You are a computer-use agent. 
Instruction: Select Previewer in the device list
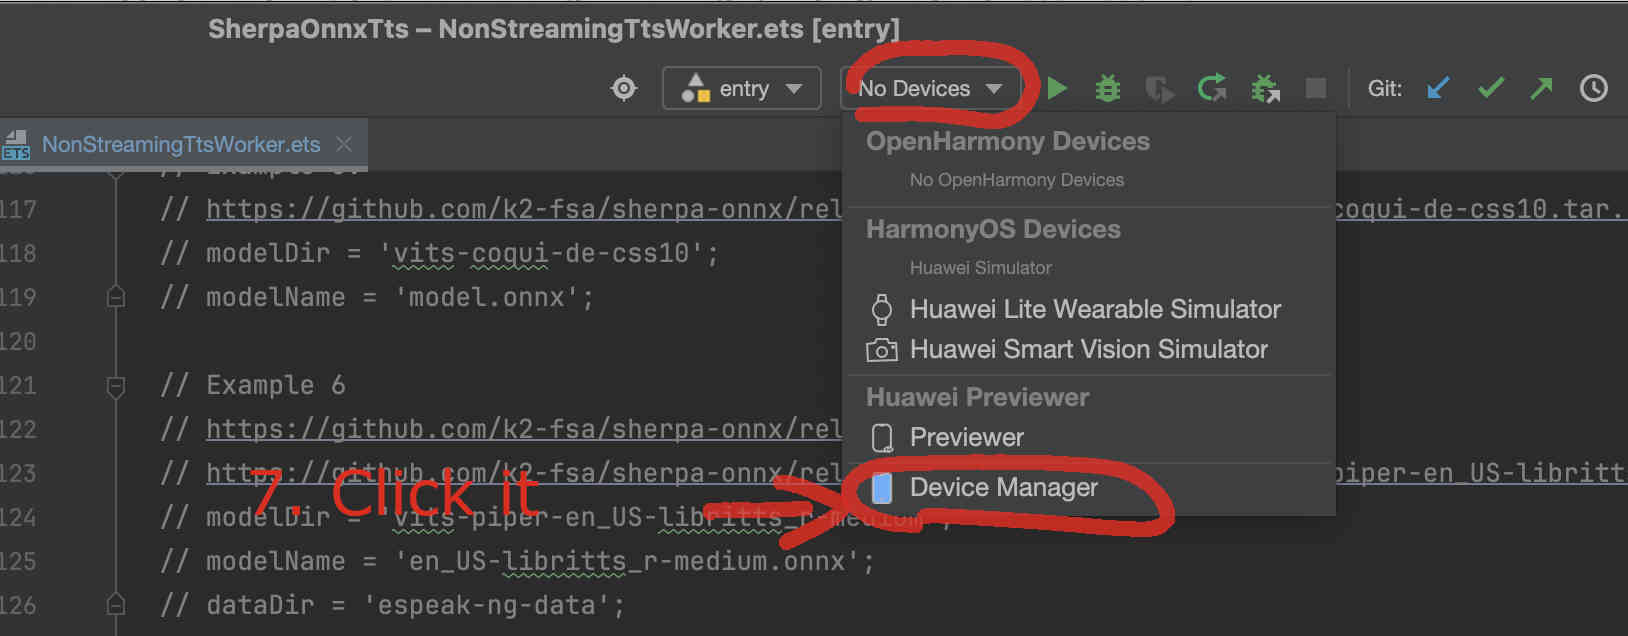pos(1089,437)
